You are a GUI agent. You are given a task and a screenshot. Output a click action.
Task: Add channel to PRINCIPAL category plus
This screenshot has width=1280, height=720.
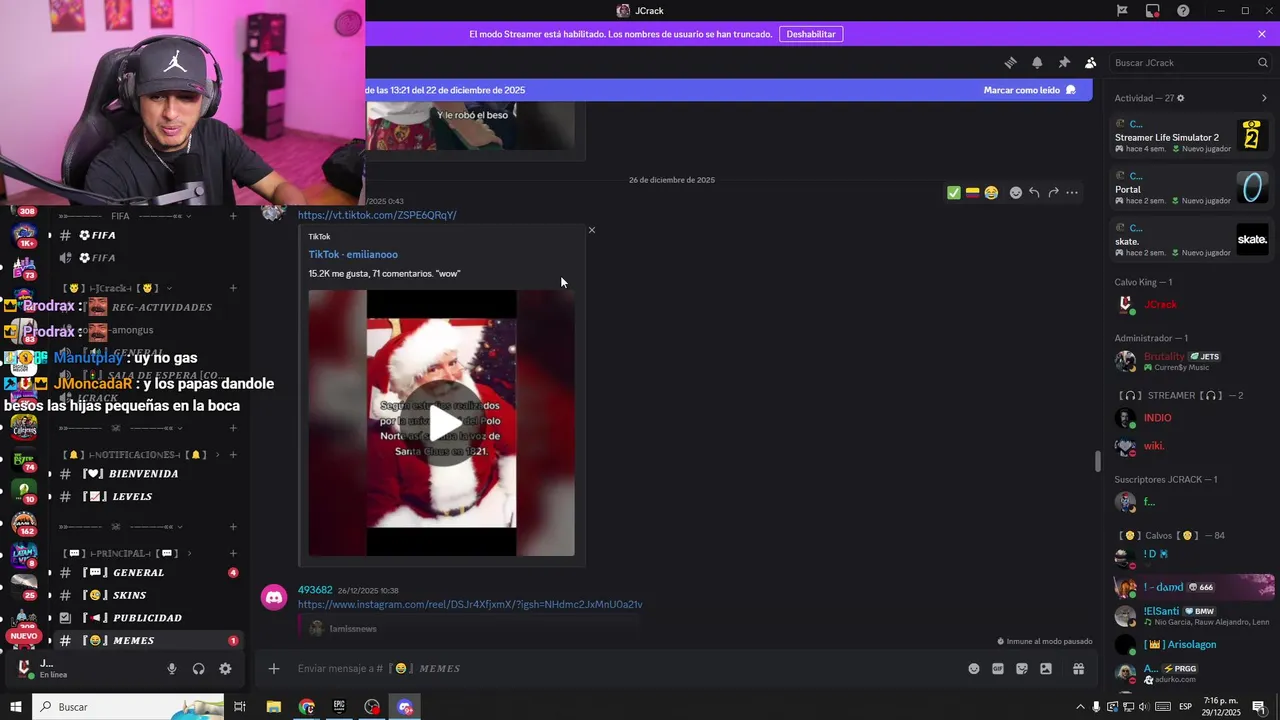(x=233, y=554)
